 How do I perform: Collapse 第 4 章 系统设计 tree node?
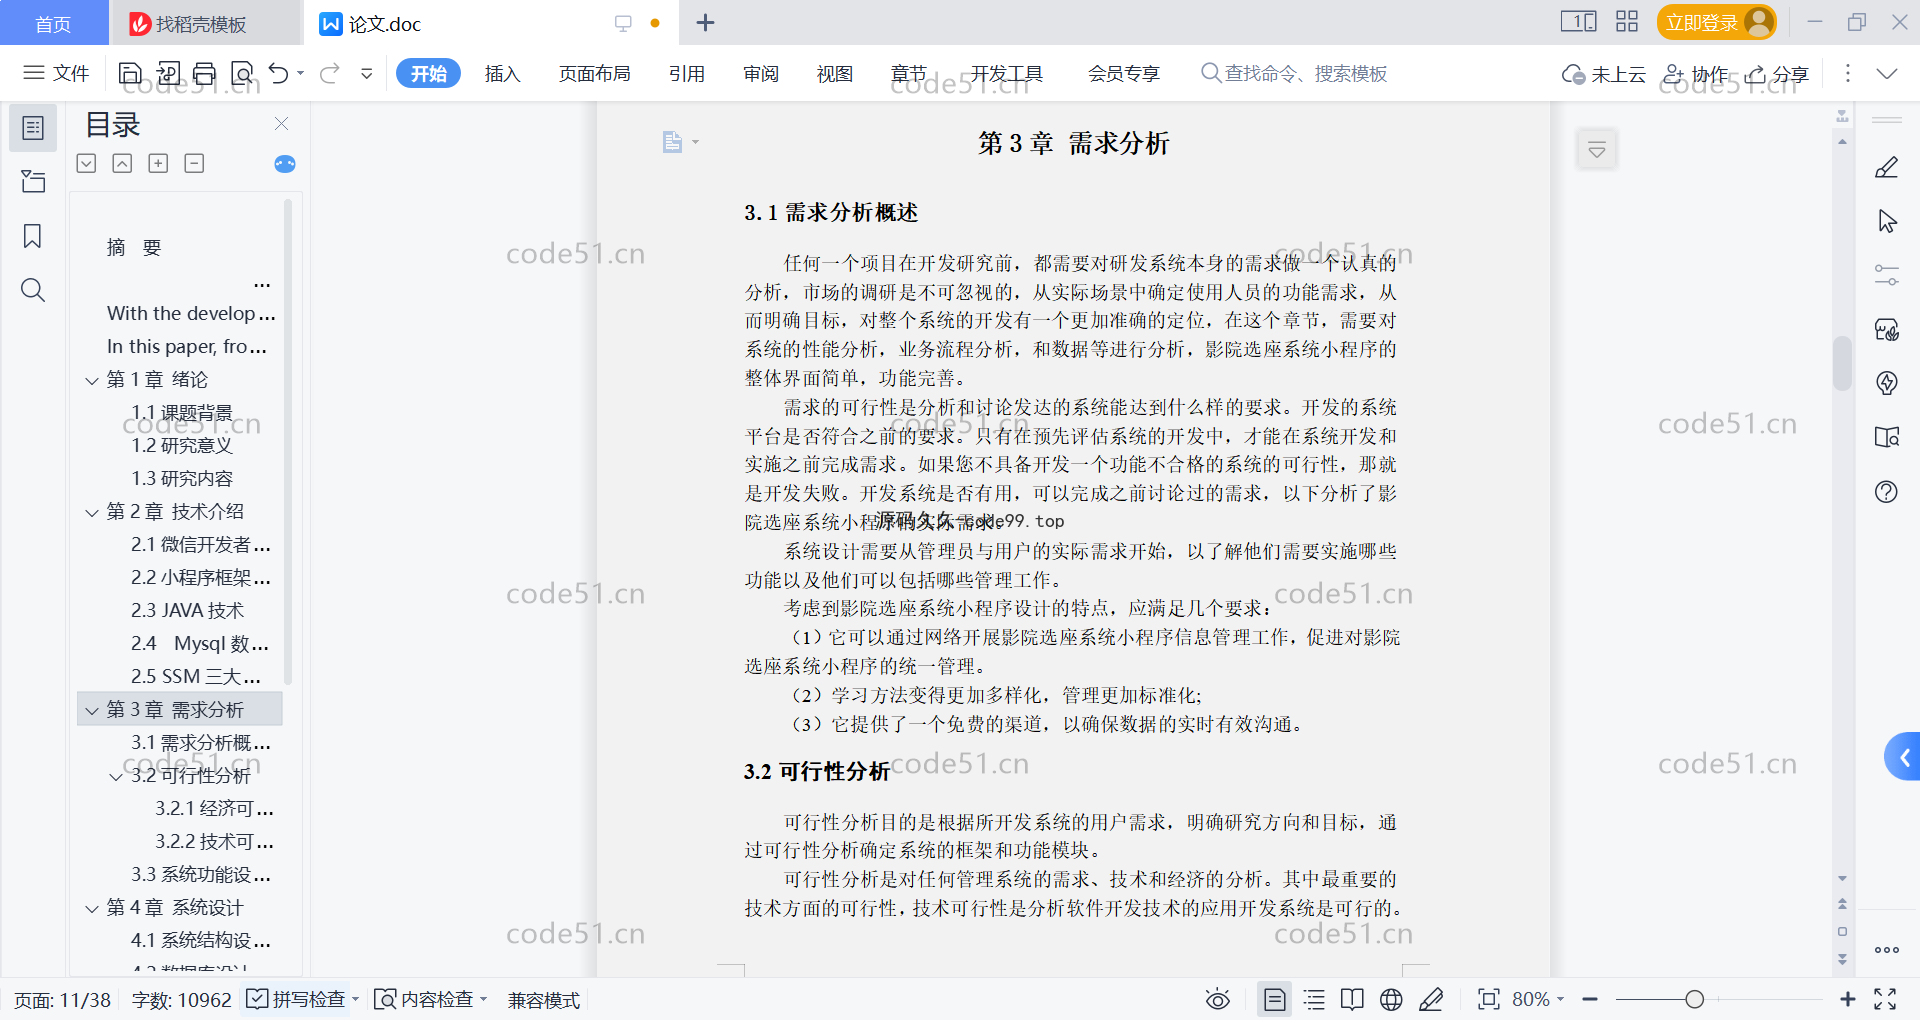point(92,908)
